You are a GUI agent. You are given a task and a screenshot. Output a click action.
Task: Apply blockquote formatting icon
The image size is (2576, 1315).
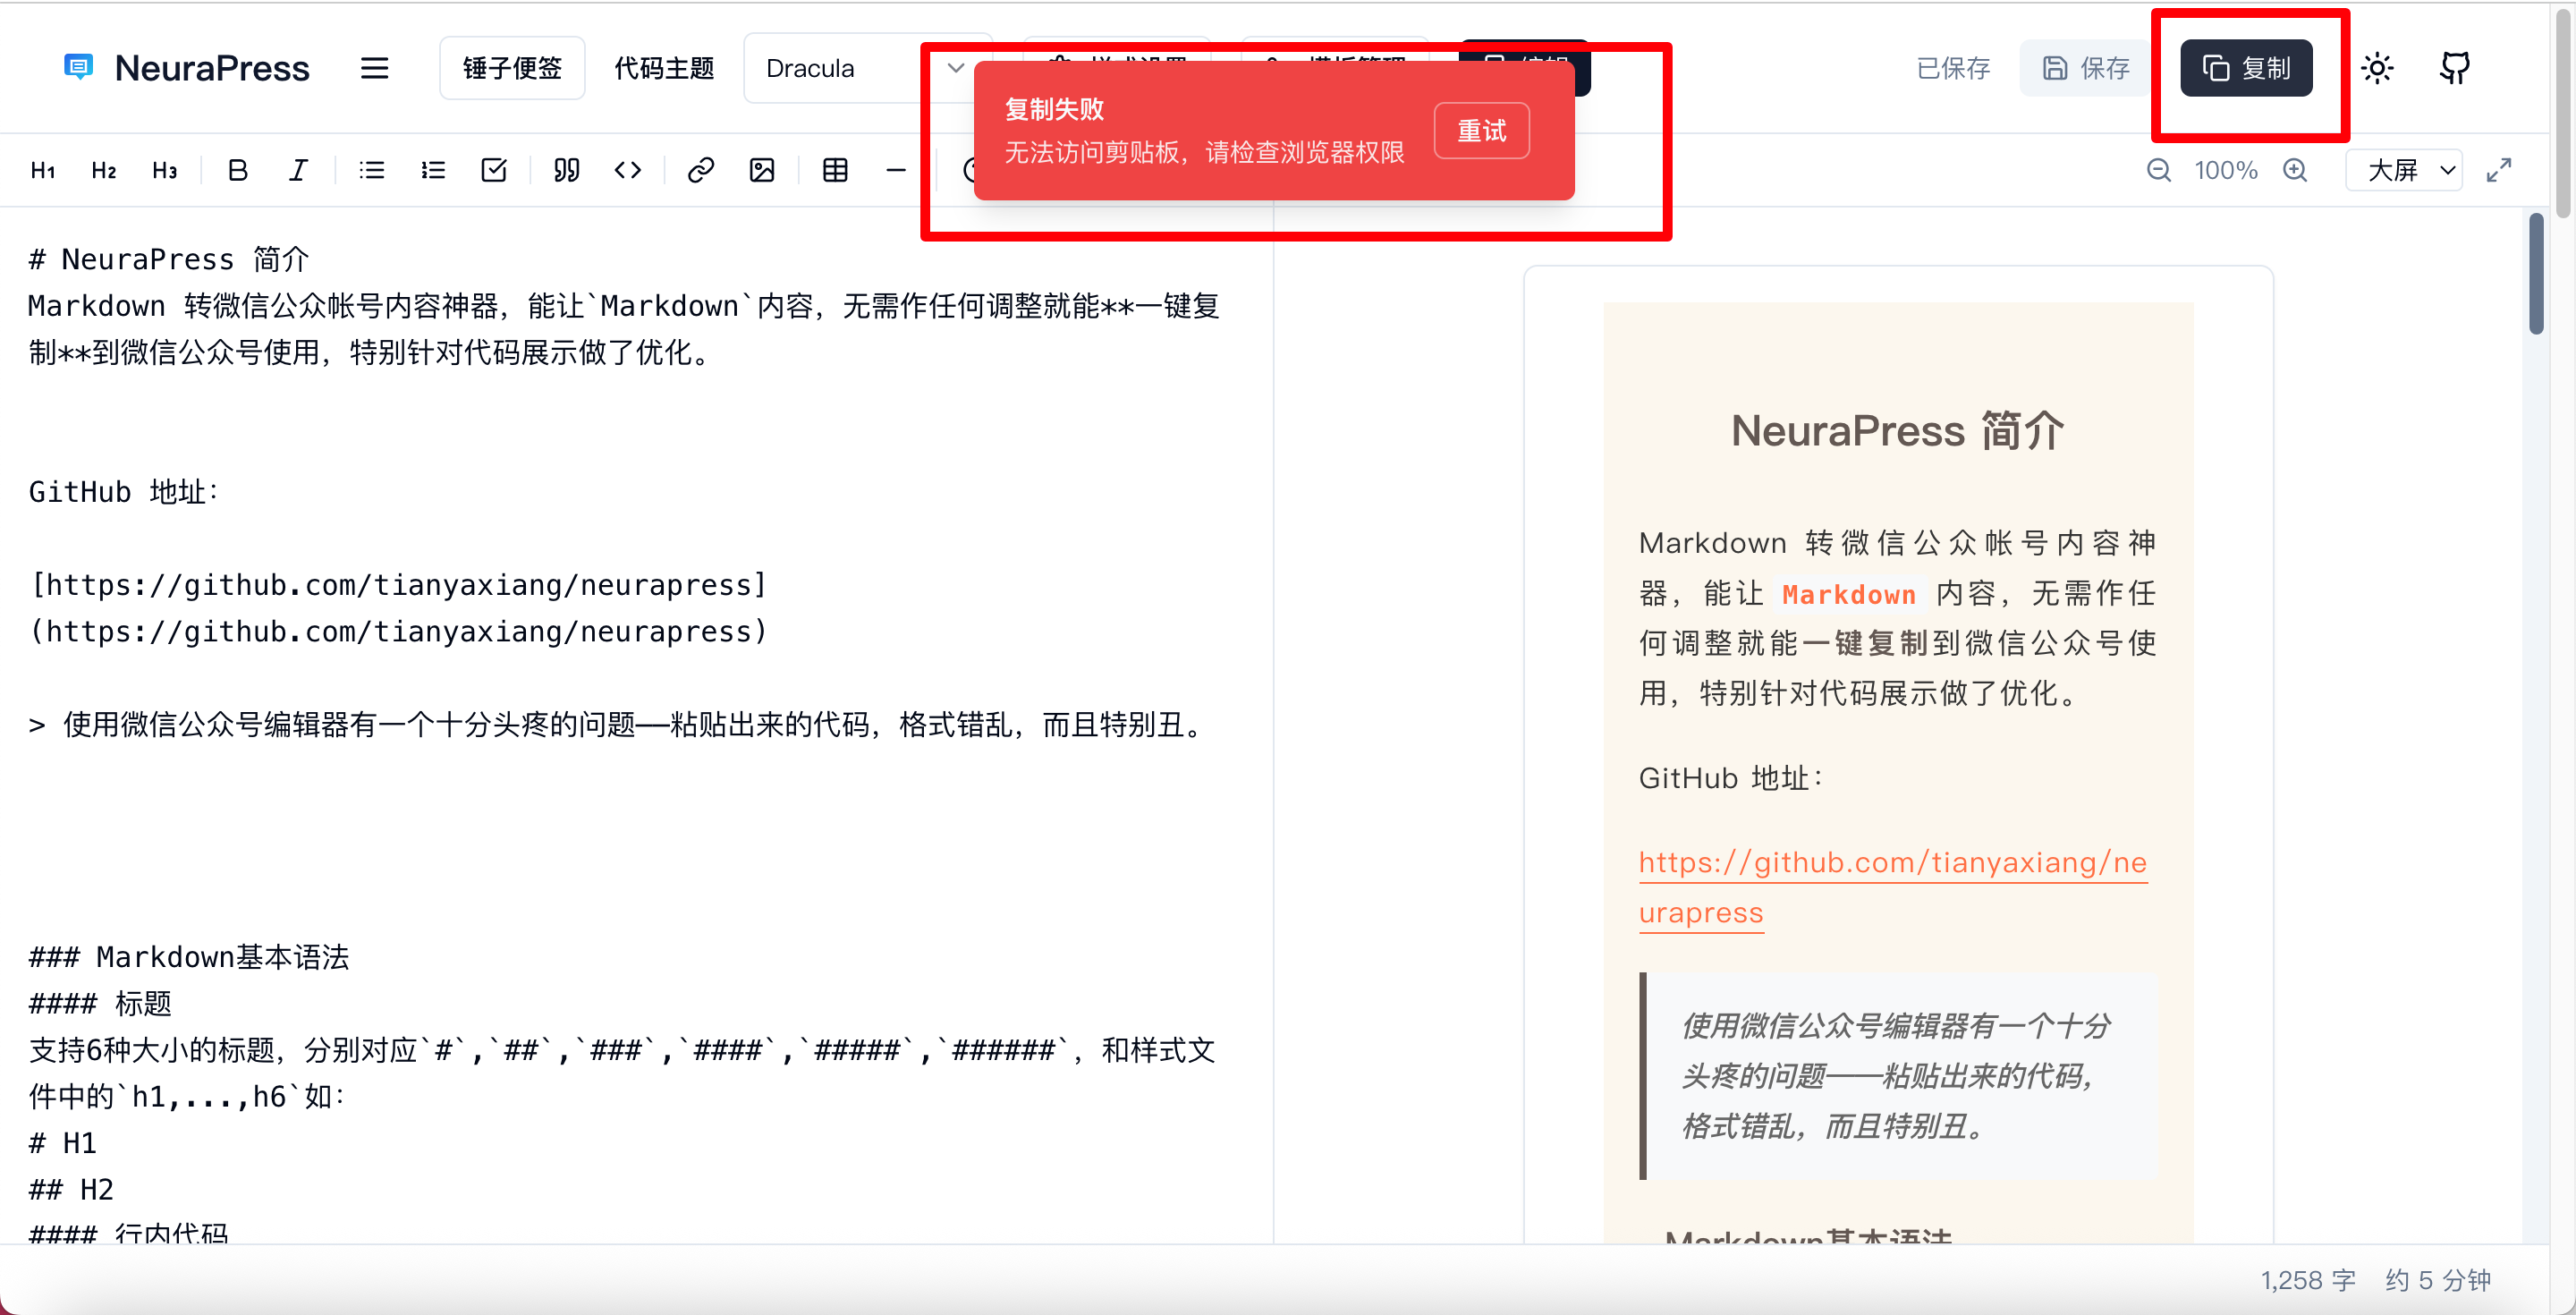[x=566, y=170]
